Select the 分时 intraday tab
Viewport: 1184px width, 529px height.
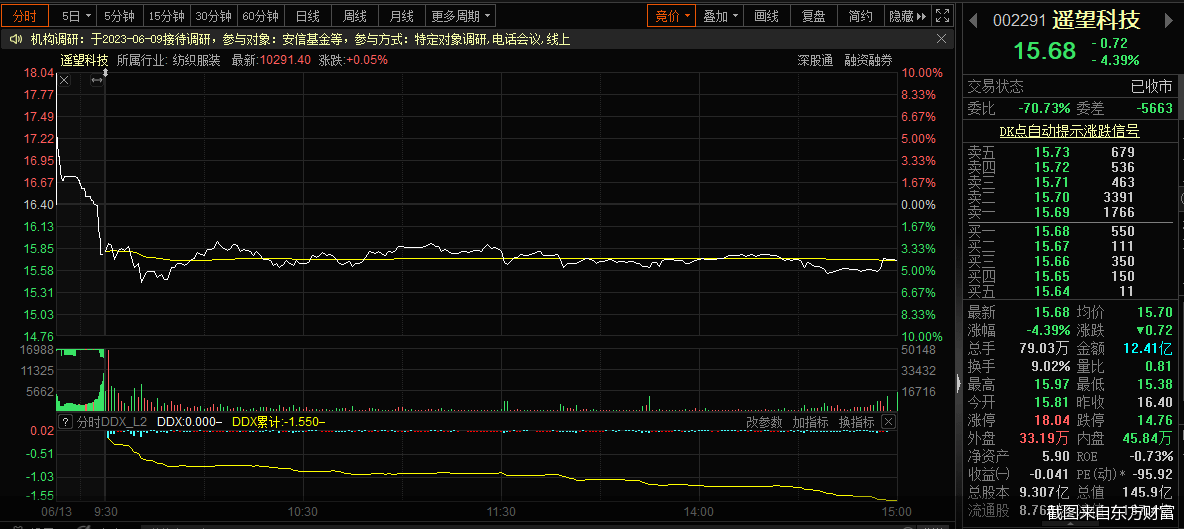click(25, 16)
